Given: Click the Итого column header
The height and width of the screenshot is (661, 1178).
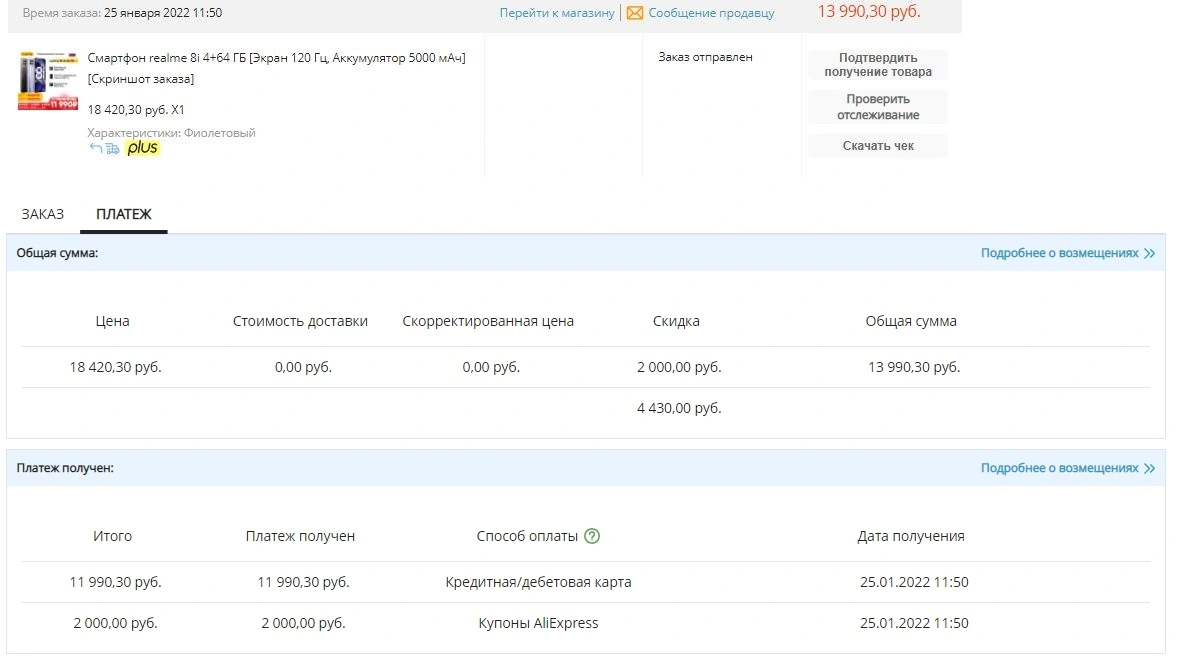Looking at the screenshot, I should pos(113,536).
